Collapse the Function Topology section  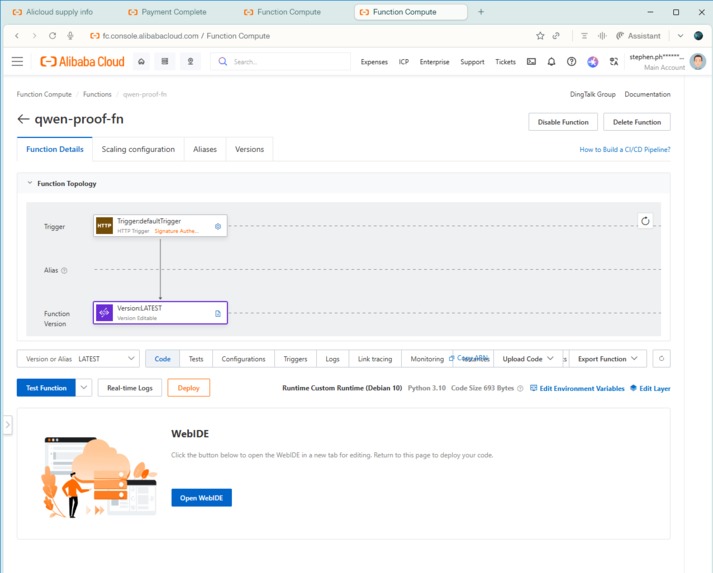30,183
